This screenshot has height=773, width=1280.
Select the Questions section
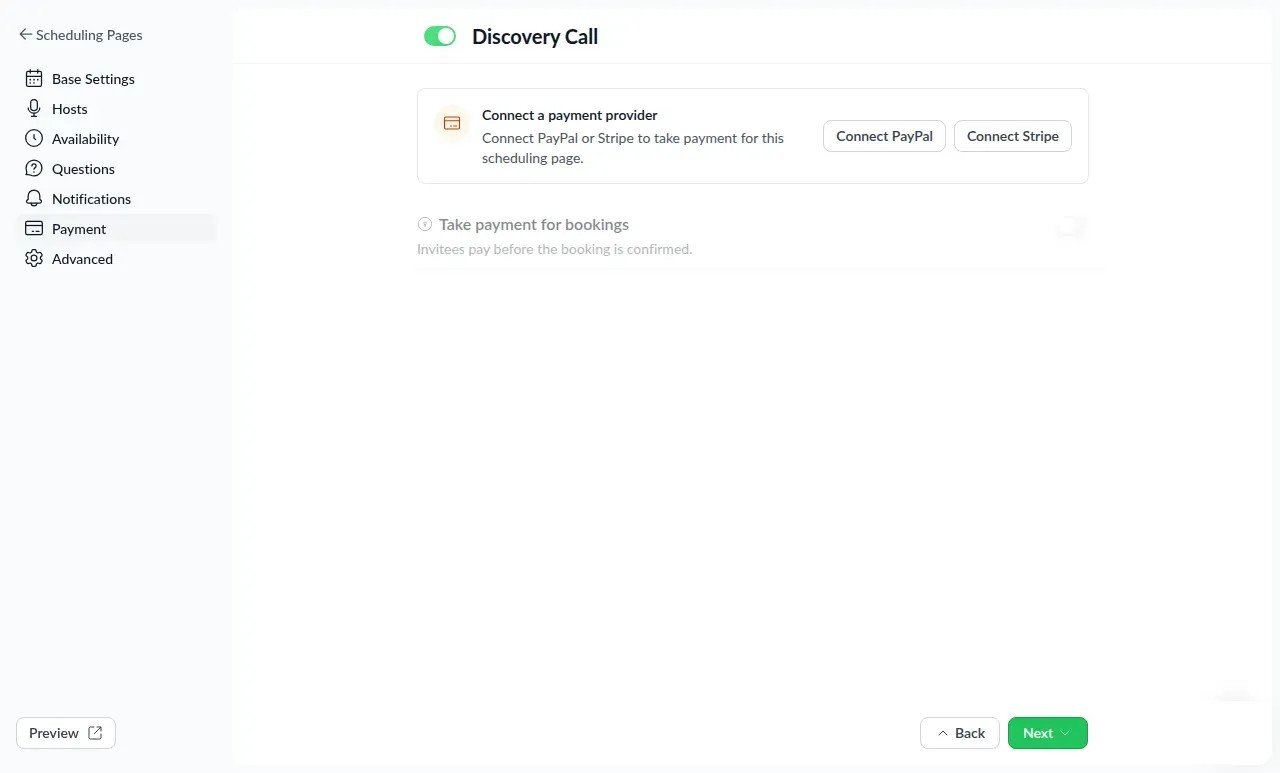click(116, 168)
